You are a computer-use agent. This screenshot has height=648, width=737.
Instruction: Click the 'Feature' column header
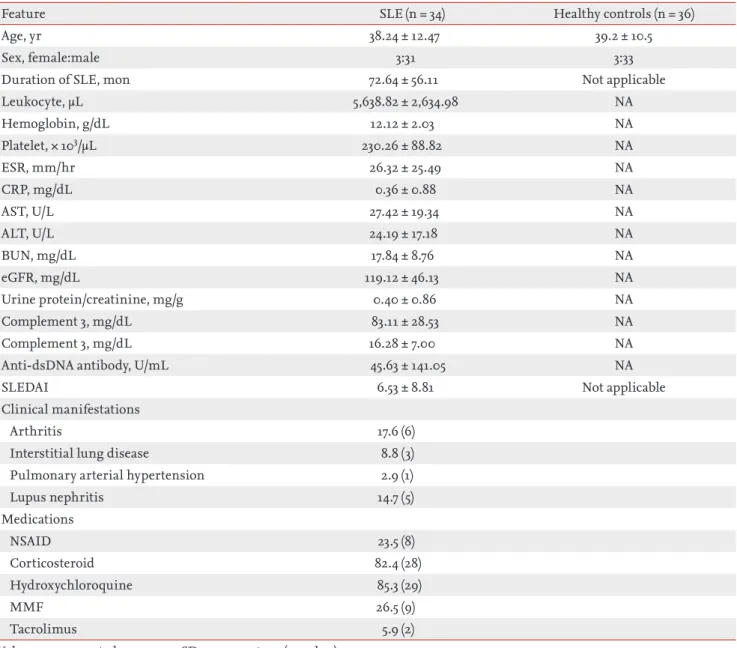[23, 14]
